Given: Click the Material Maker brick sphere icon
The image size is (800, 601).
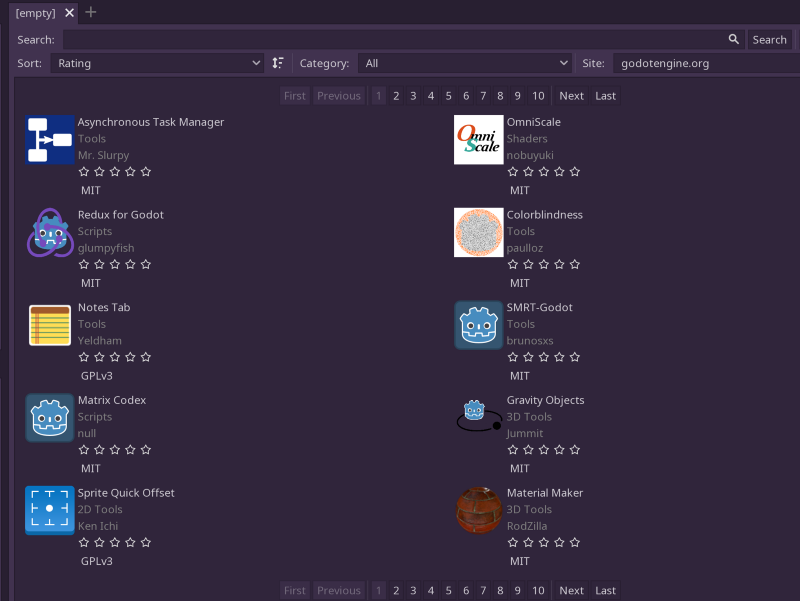Looking at the screenshot, I should pyautogui.click(x=479, y=510).
